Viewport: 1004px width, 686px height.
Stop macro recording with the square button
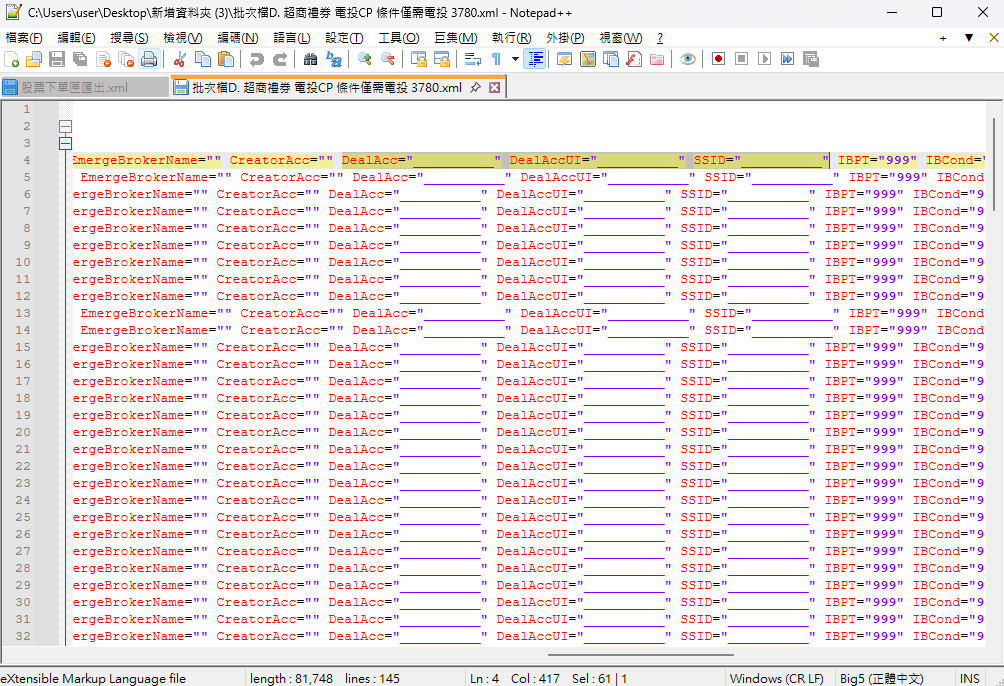coord(741,60)
